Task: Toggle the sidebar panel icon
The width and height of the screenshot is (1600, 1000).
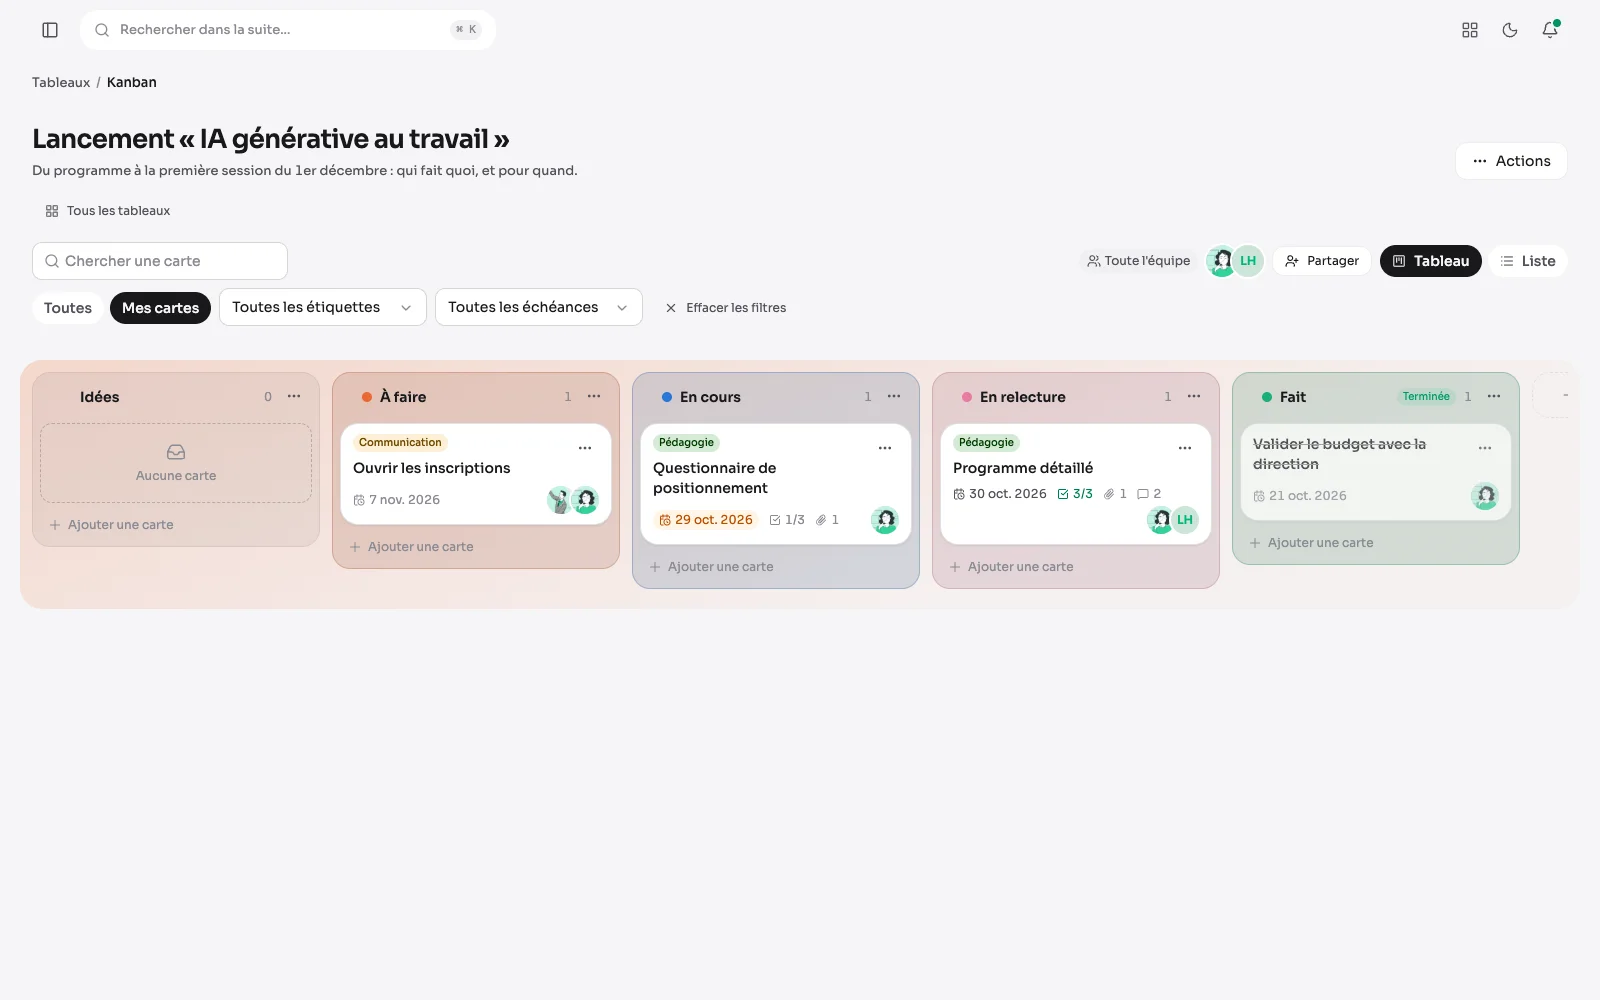Action: click(50, 30)
